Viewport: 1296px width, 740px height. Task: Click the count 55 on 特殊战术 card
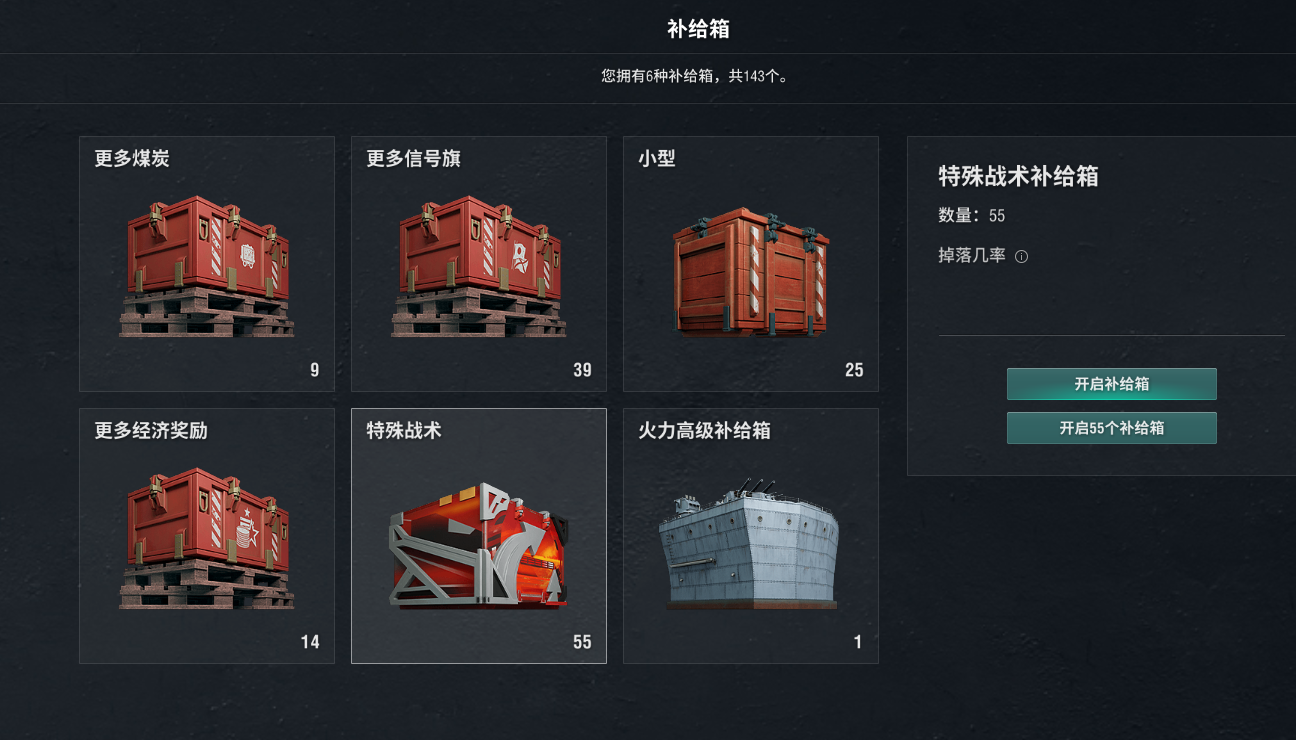pyautogui.click(x=582, y=642)
